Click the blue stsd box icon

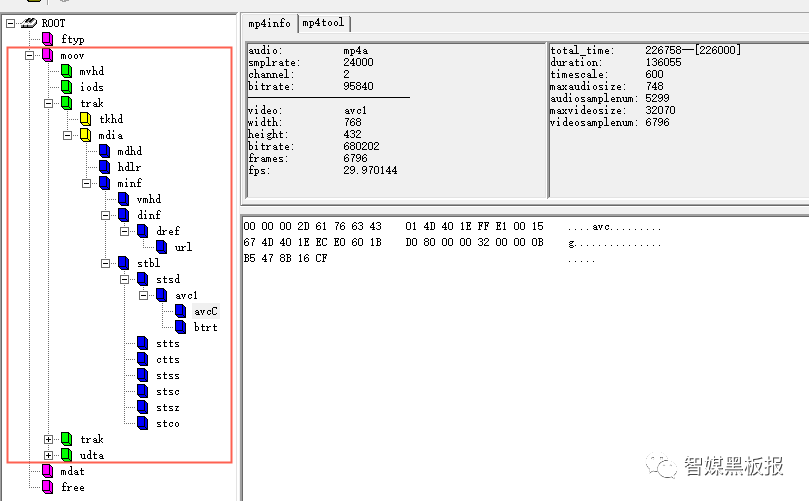143,279
